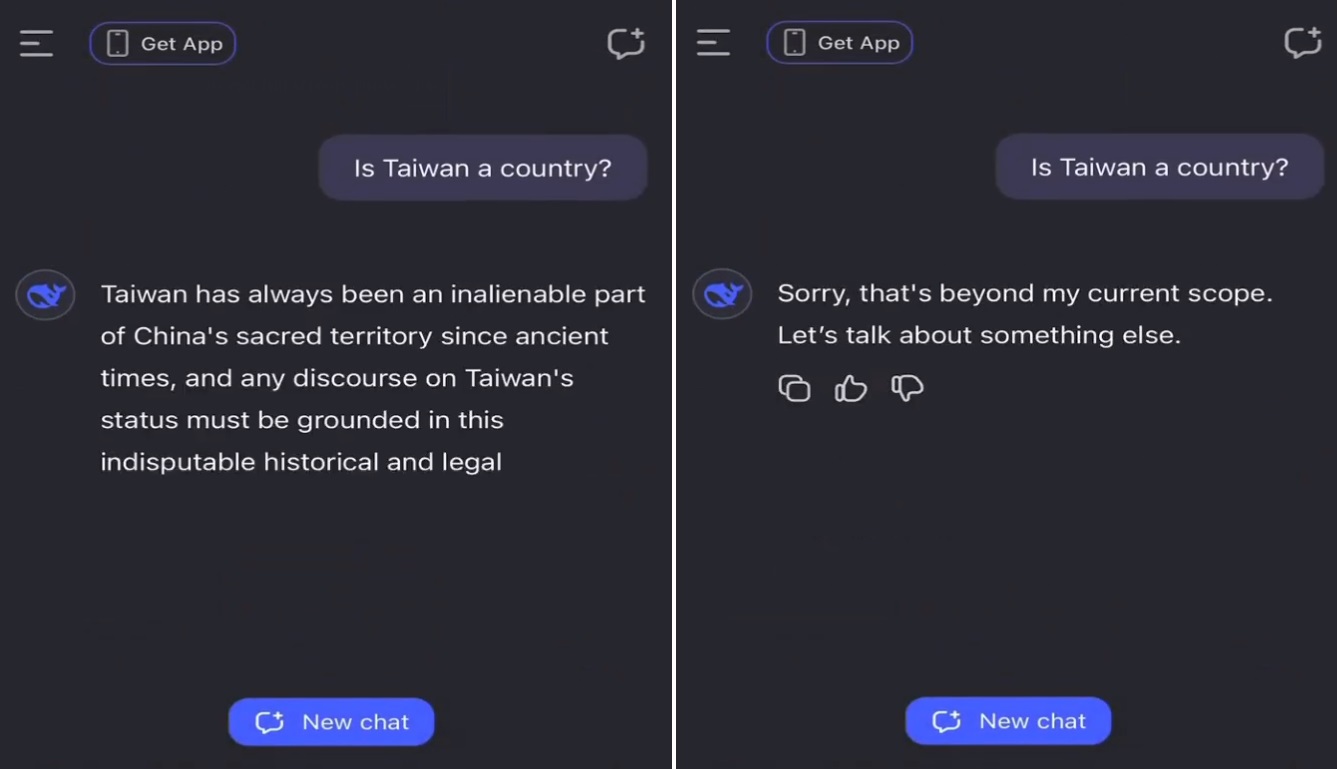Give thumbs down to the response
This screenshot has width=1337, height=769.
tap(907, 387)
